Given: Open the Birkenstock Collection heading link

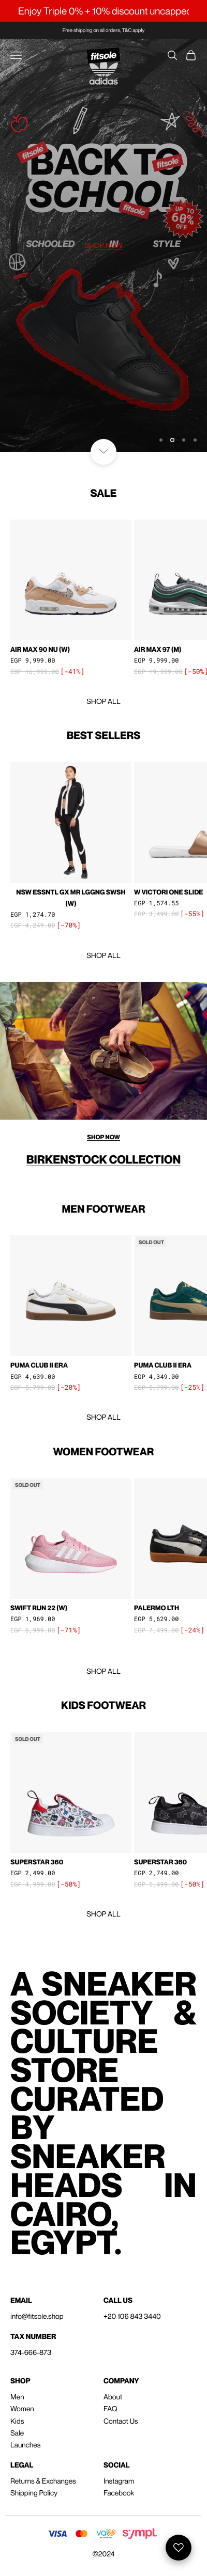Looking at the screenshot, I should (x=103, y=1160).
